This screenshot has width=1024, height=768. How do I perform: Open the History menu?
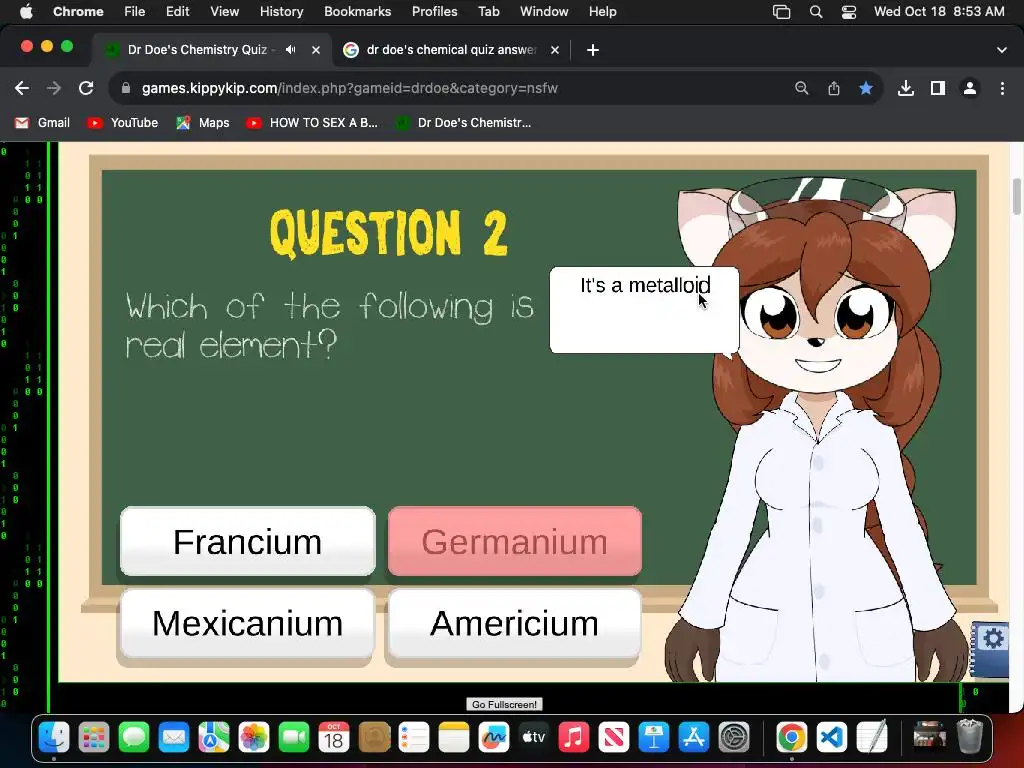click(281, 12)
